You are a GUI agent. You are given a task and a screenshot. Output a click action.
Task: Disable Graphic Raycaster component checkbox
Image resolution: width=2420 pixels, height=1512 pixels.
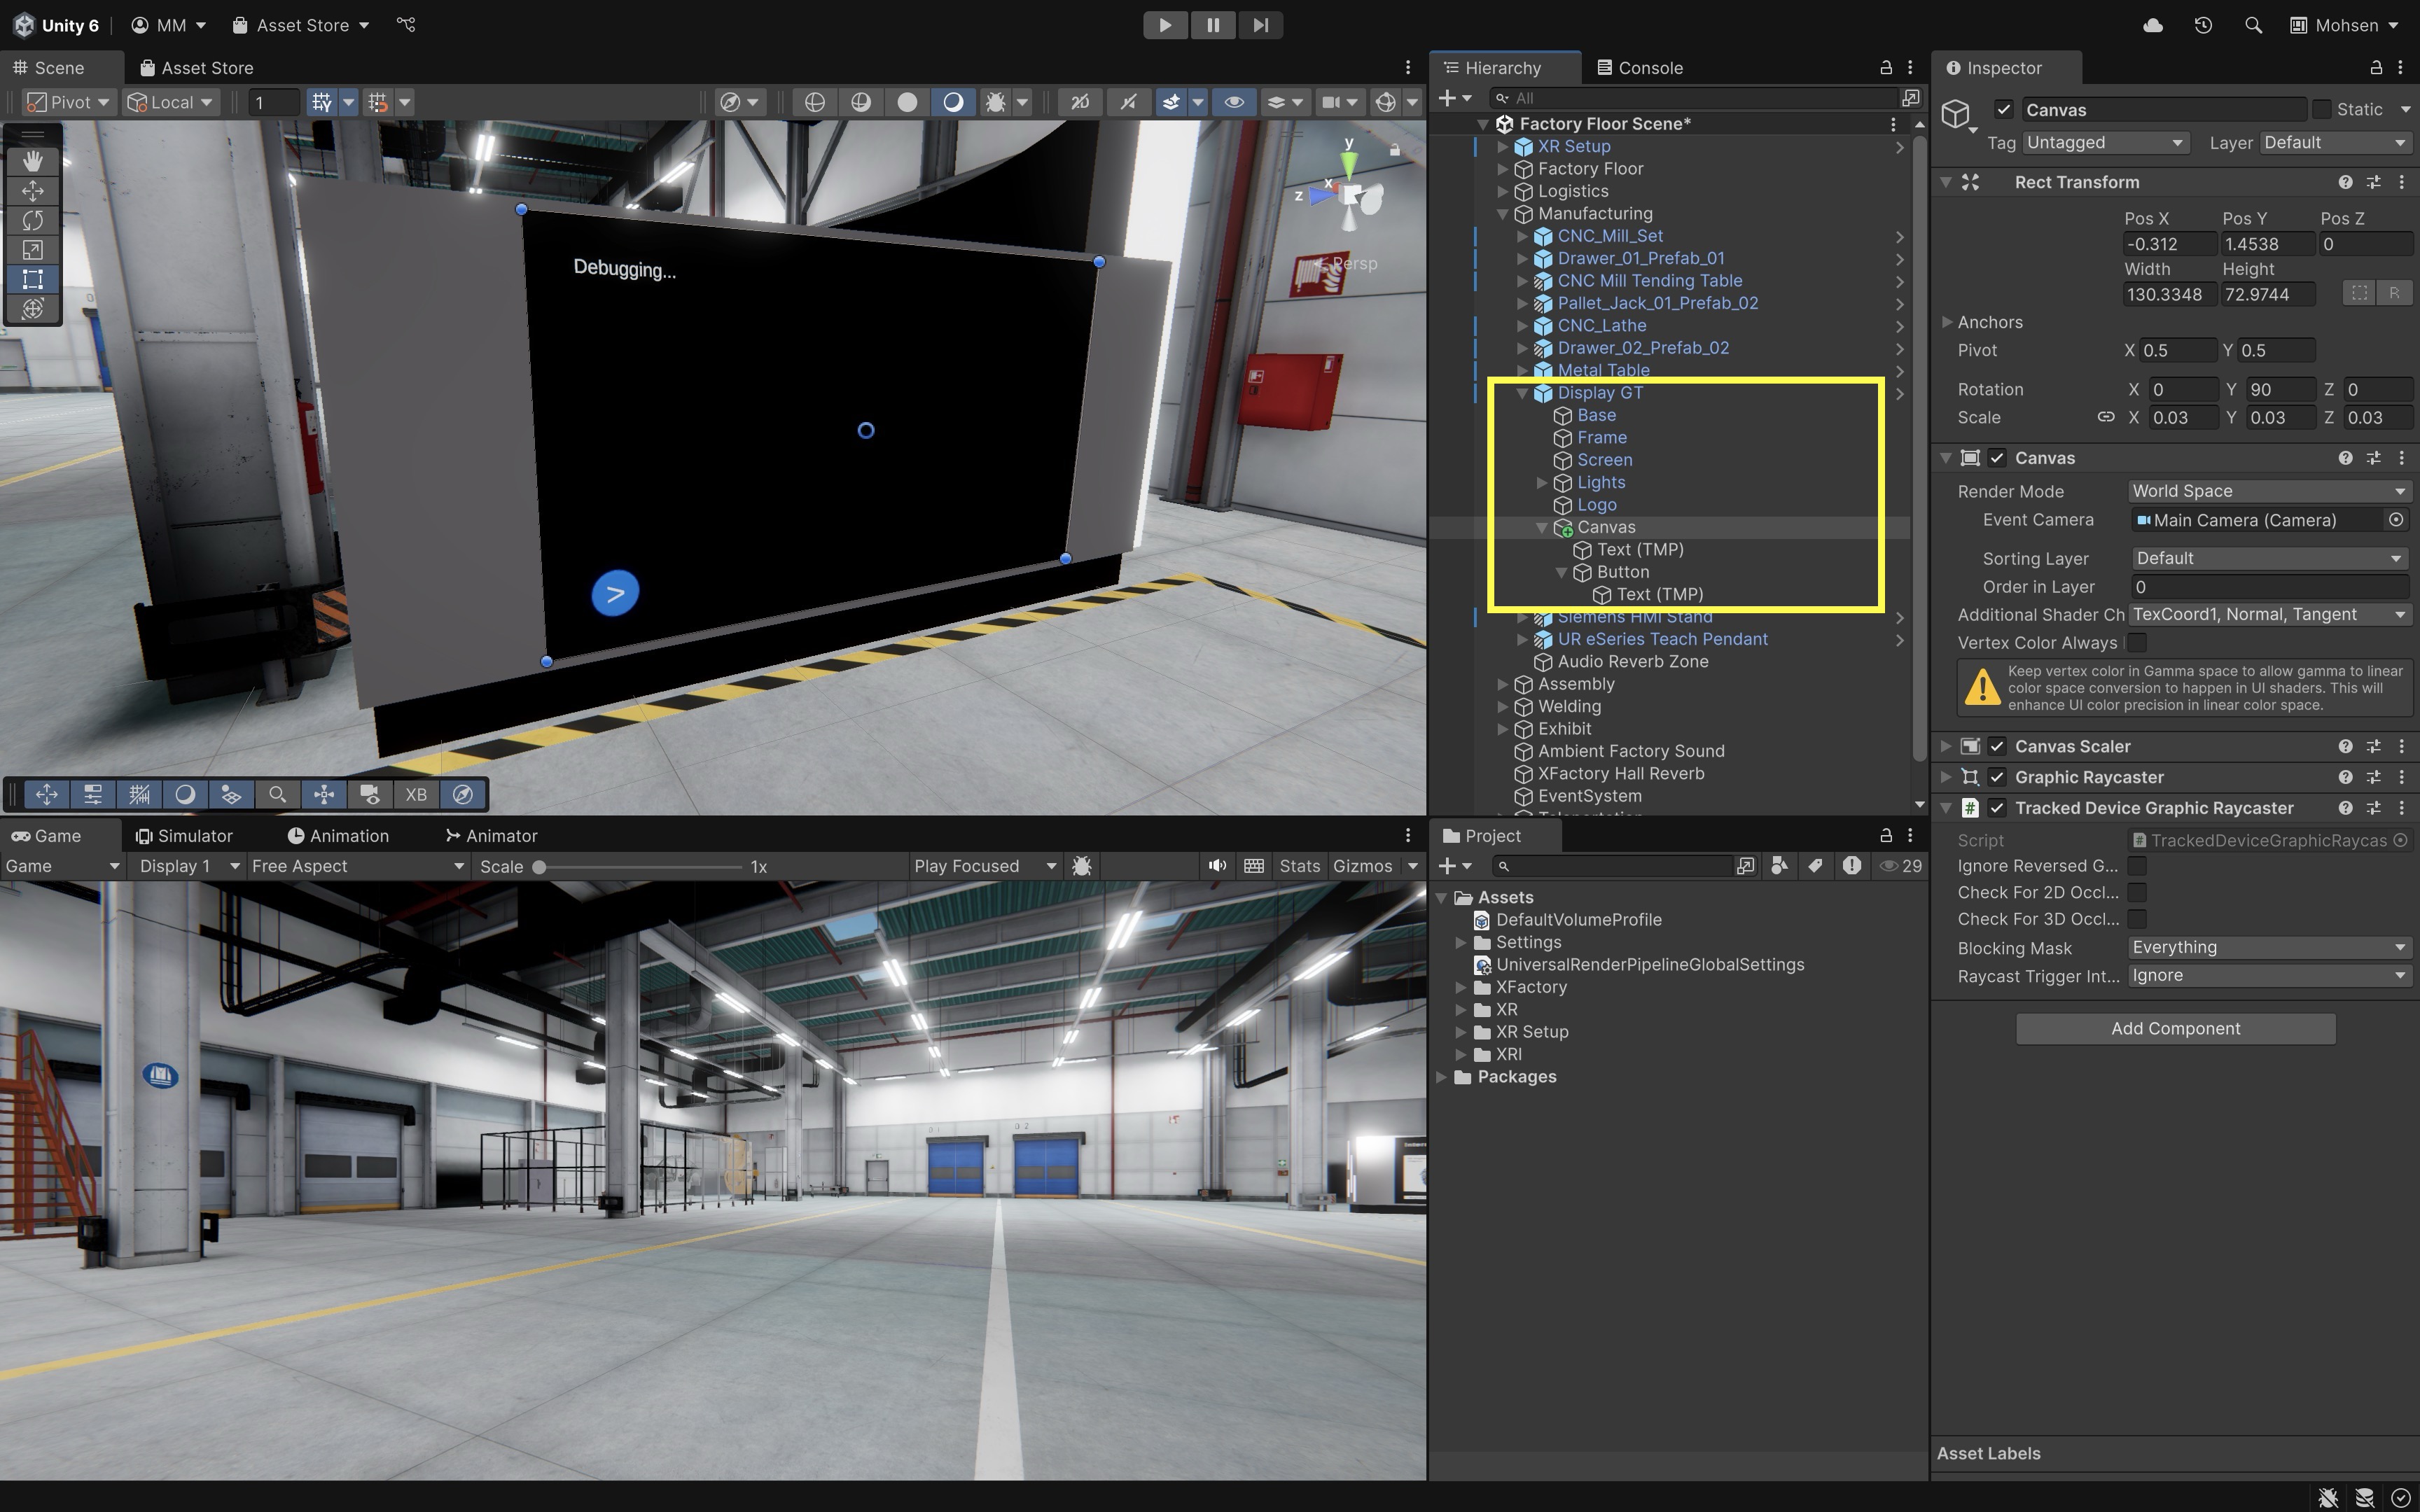tap(1997, 777)
